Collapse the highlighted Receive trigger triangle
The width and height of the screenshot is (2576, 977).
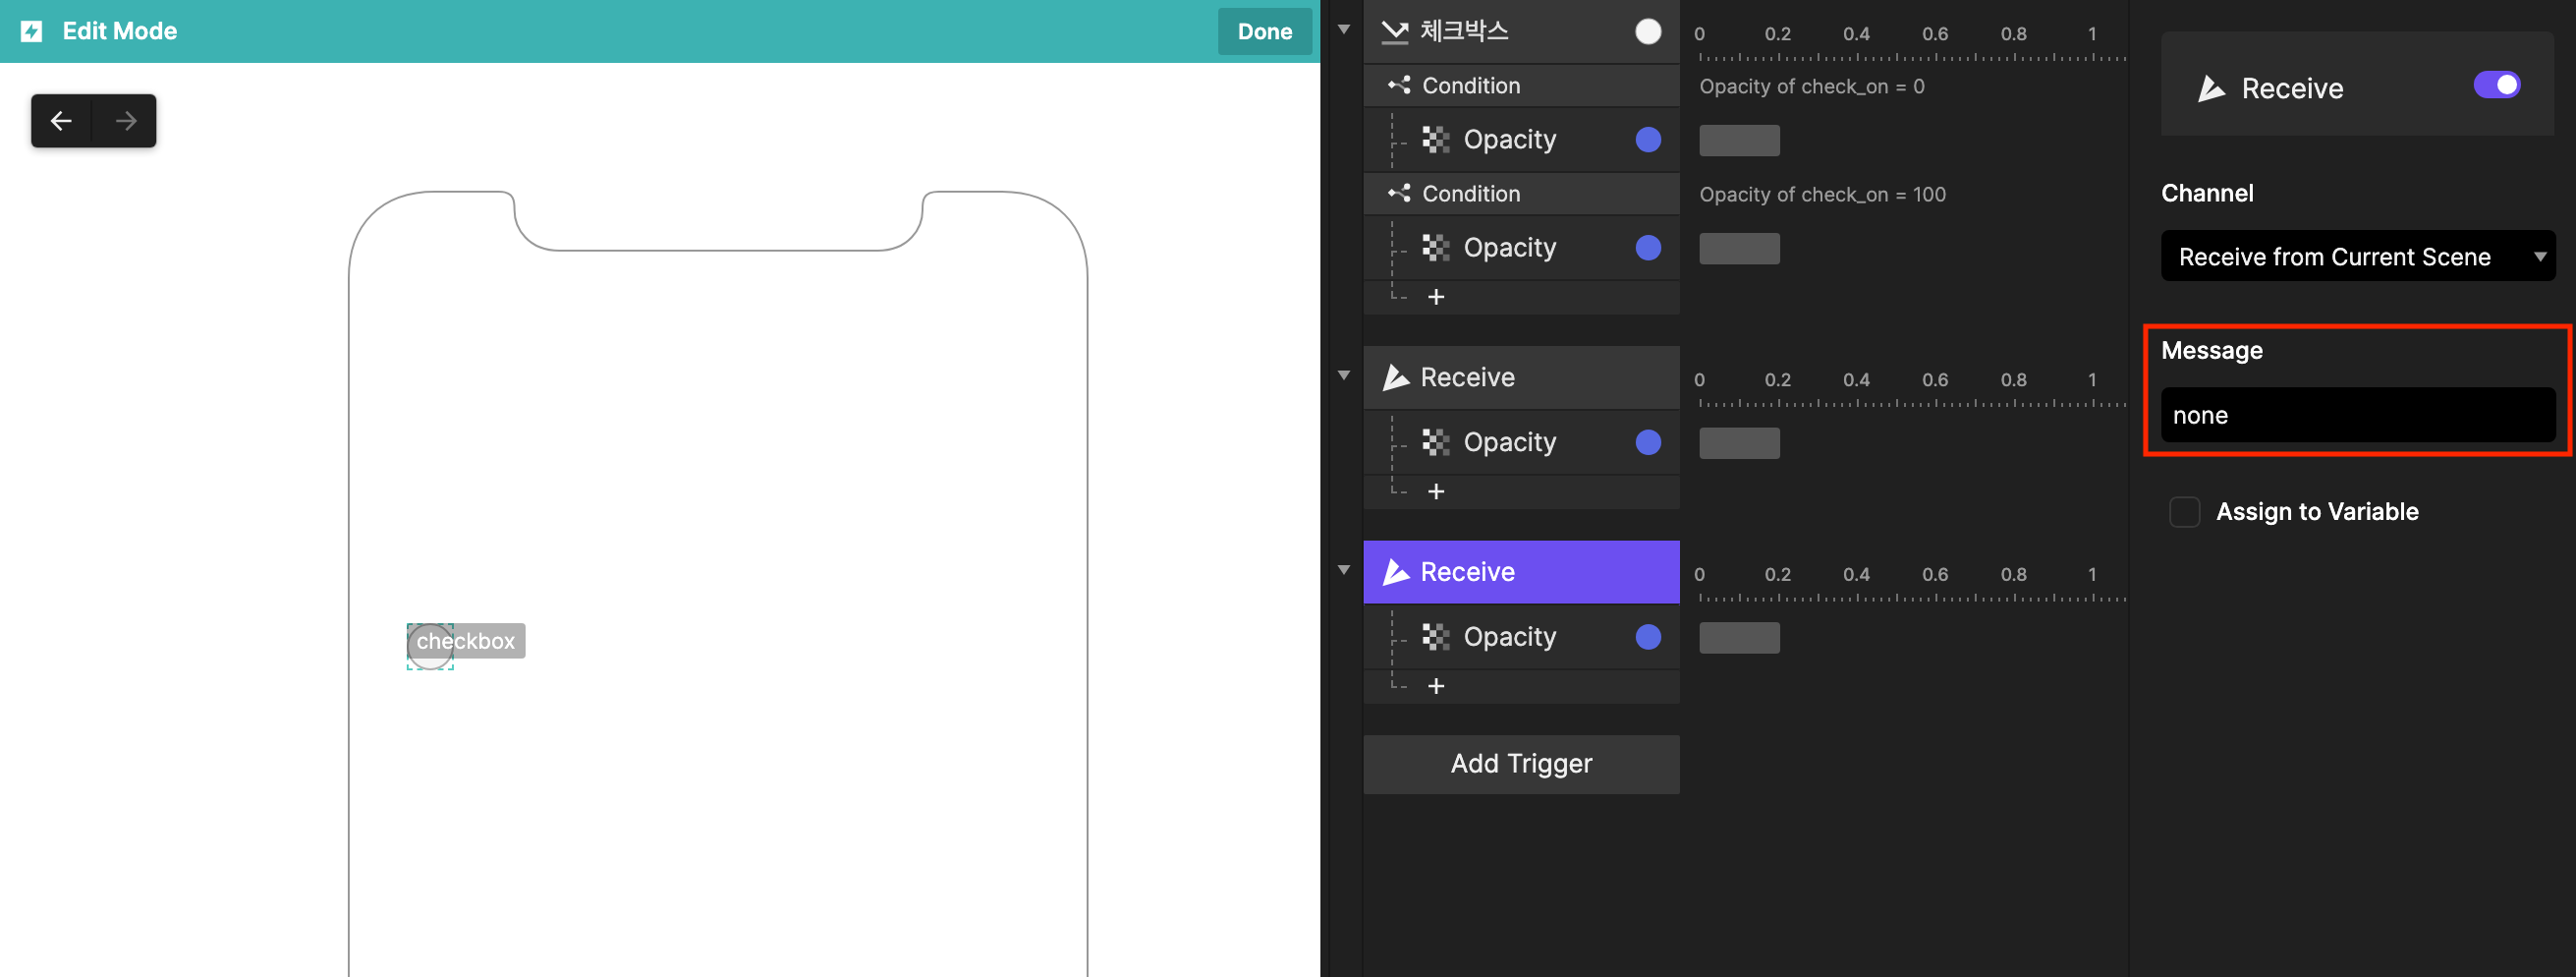(1344, 570)
